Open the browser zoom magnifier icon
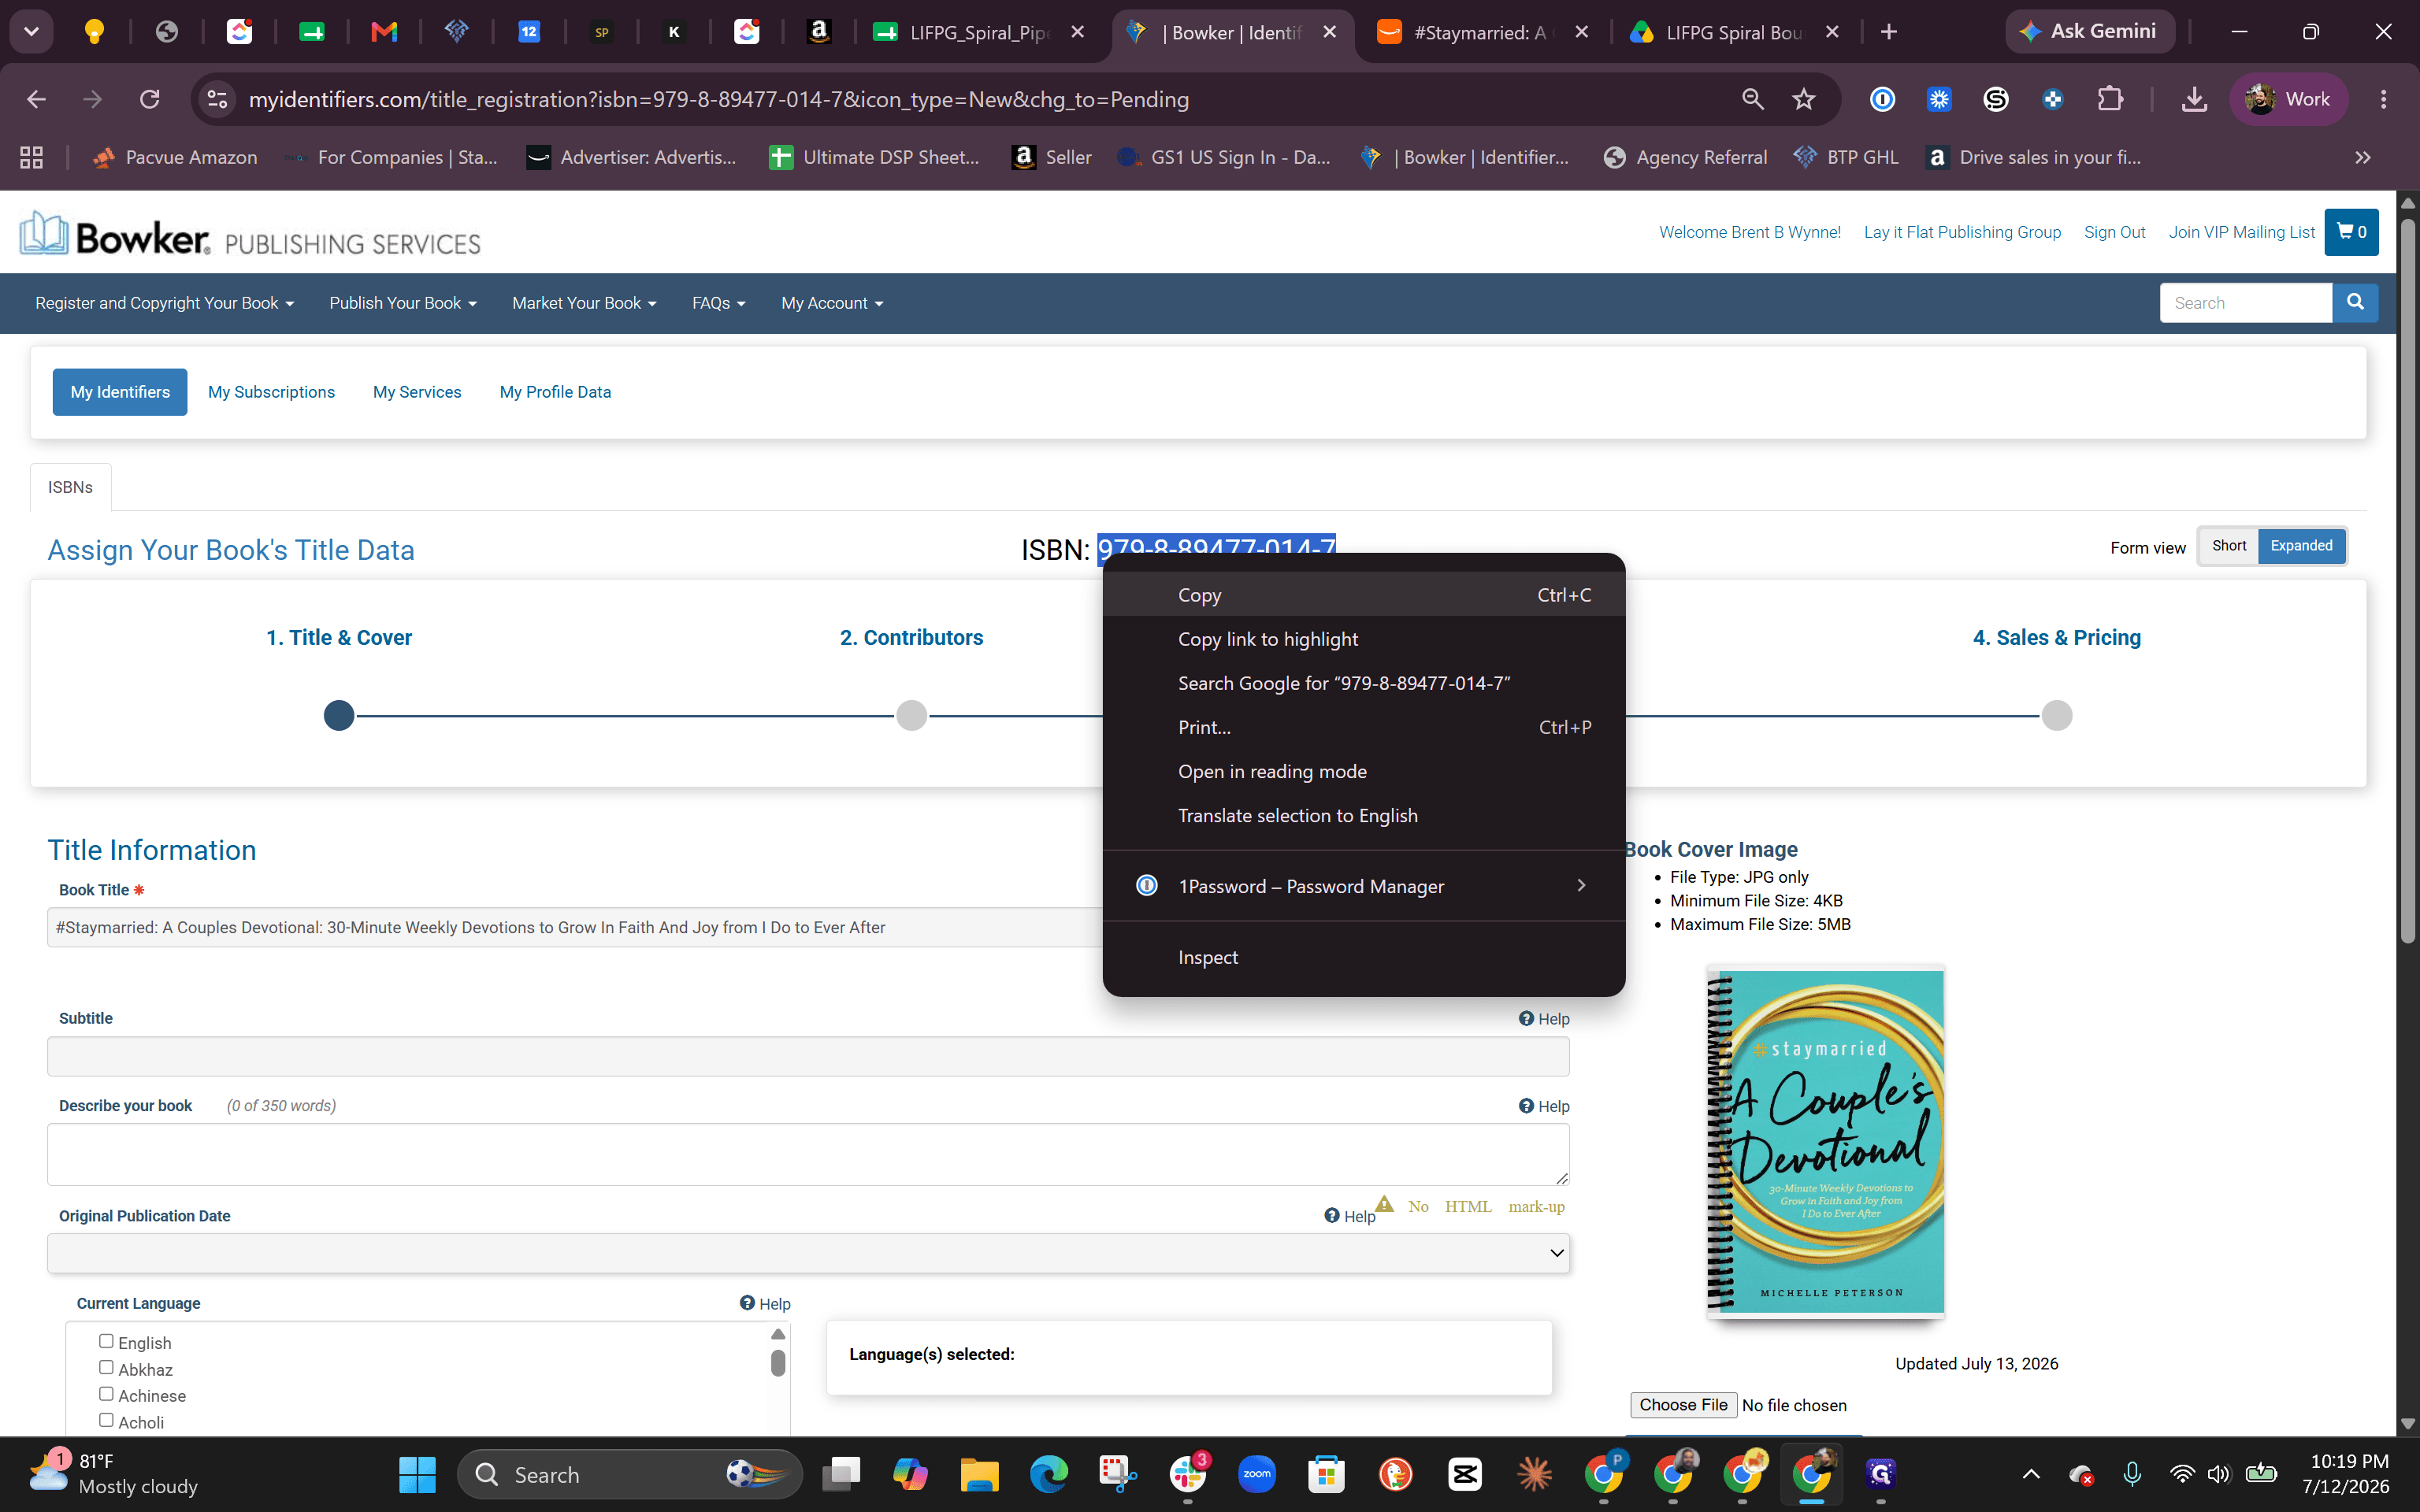This screenshot has height=1512, width=2420. [1753, 99]
